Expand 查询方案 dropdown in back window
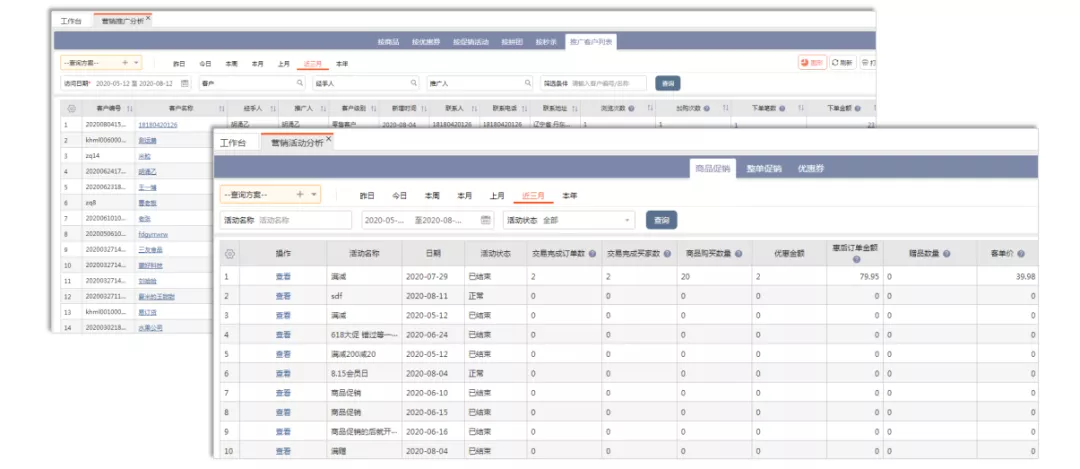The height and width of the screenshot is (469, 1080). coord(137,62)
